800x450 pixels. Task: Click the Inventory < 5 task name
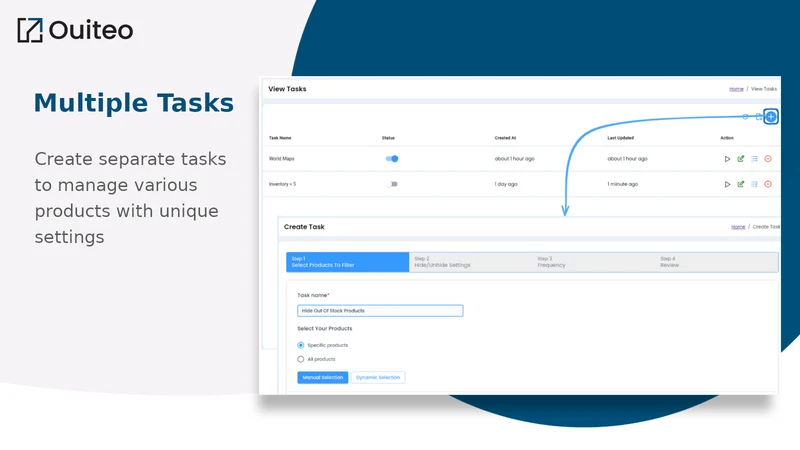(282, 184)
